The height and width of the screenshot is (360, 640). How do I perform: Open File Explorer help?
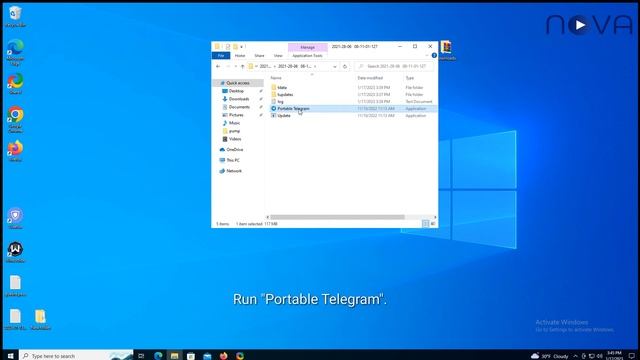pyautogui.click(x=434, y=55)
